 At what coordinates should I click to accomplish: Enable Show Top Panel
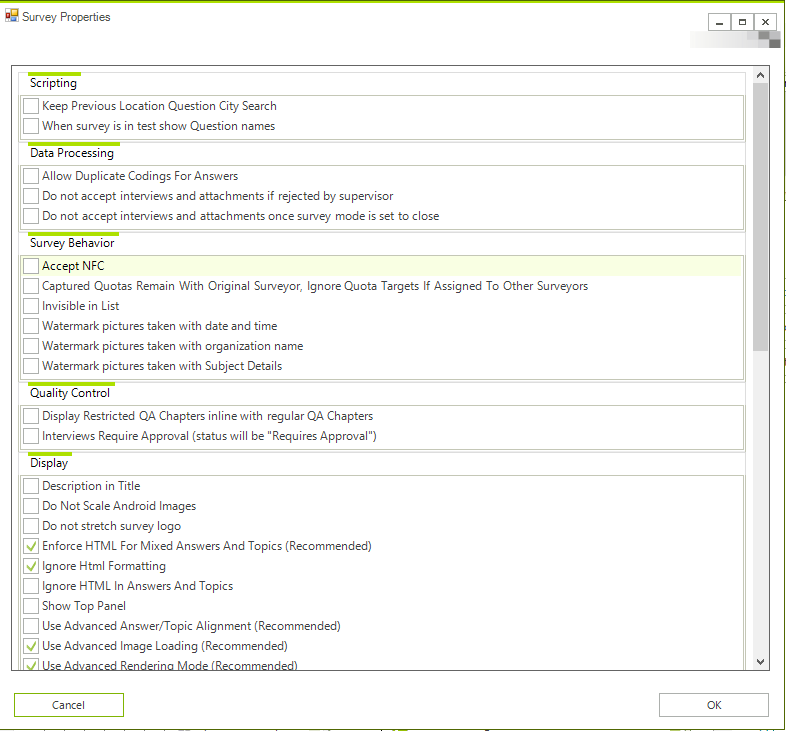tap(31, 606)
